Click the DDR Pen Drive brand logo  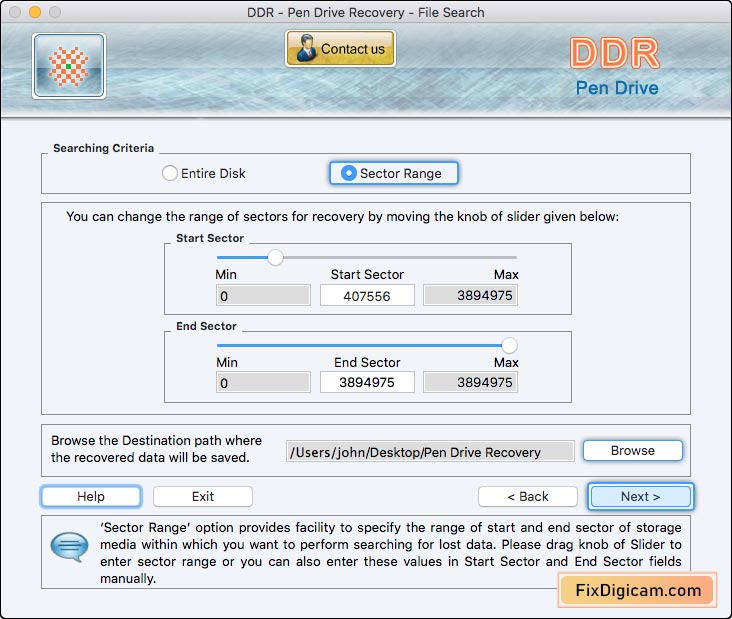click(616, 66)
